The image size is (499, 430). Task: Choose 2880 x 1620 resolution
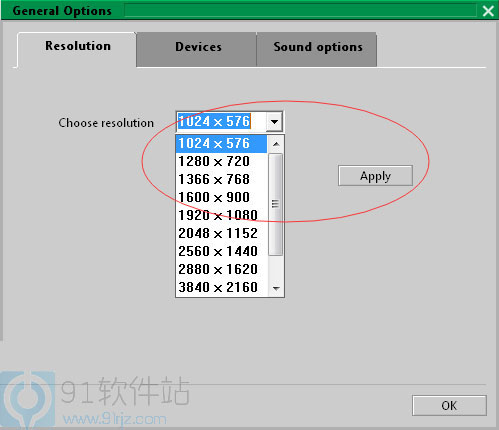pos(221,270)
